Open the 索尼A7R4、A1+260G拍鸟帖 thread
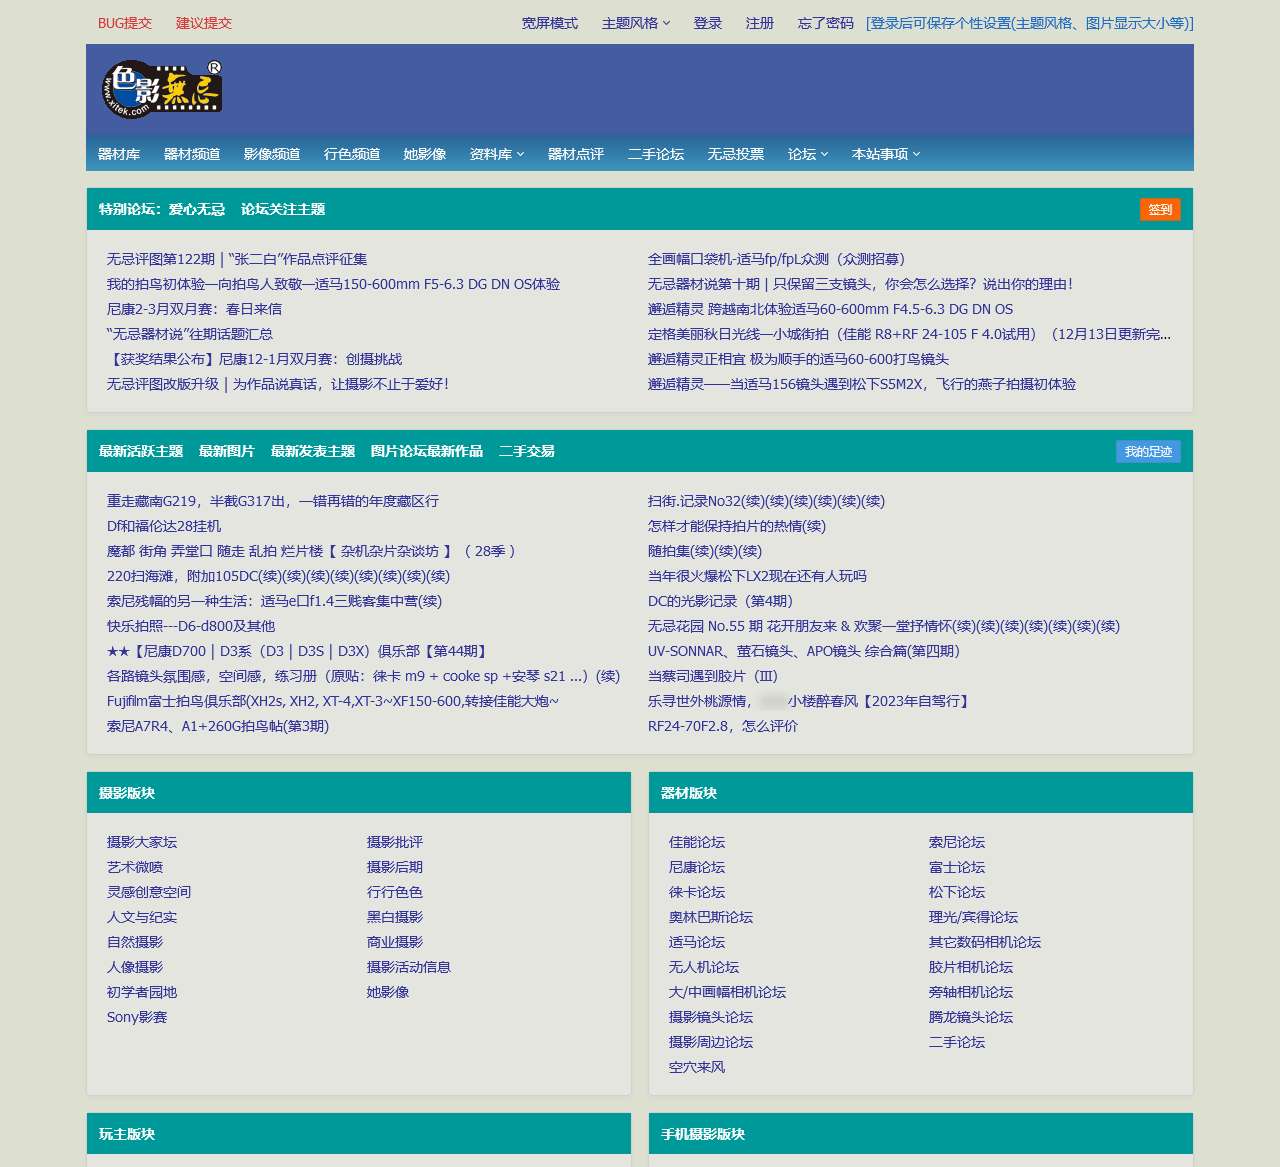This screenshot has width=1280, height=1167. click(218, 726)
